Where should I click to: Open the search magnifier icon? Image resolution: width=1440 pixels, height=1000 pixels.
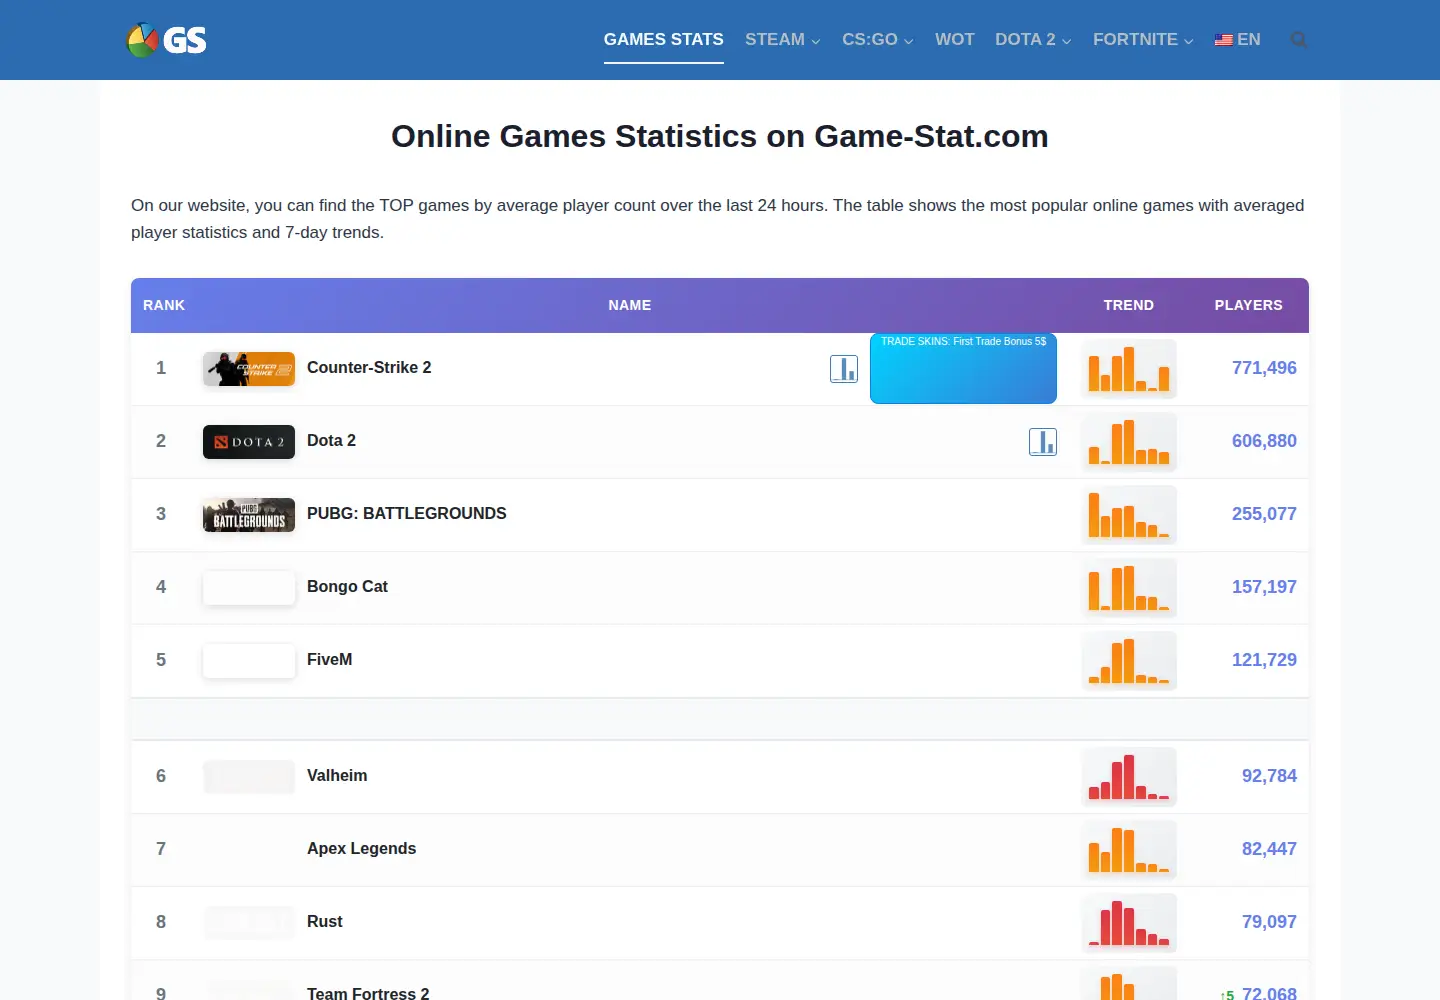coord(1298,40)
